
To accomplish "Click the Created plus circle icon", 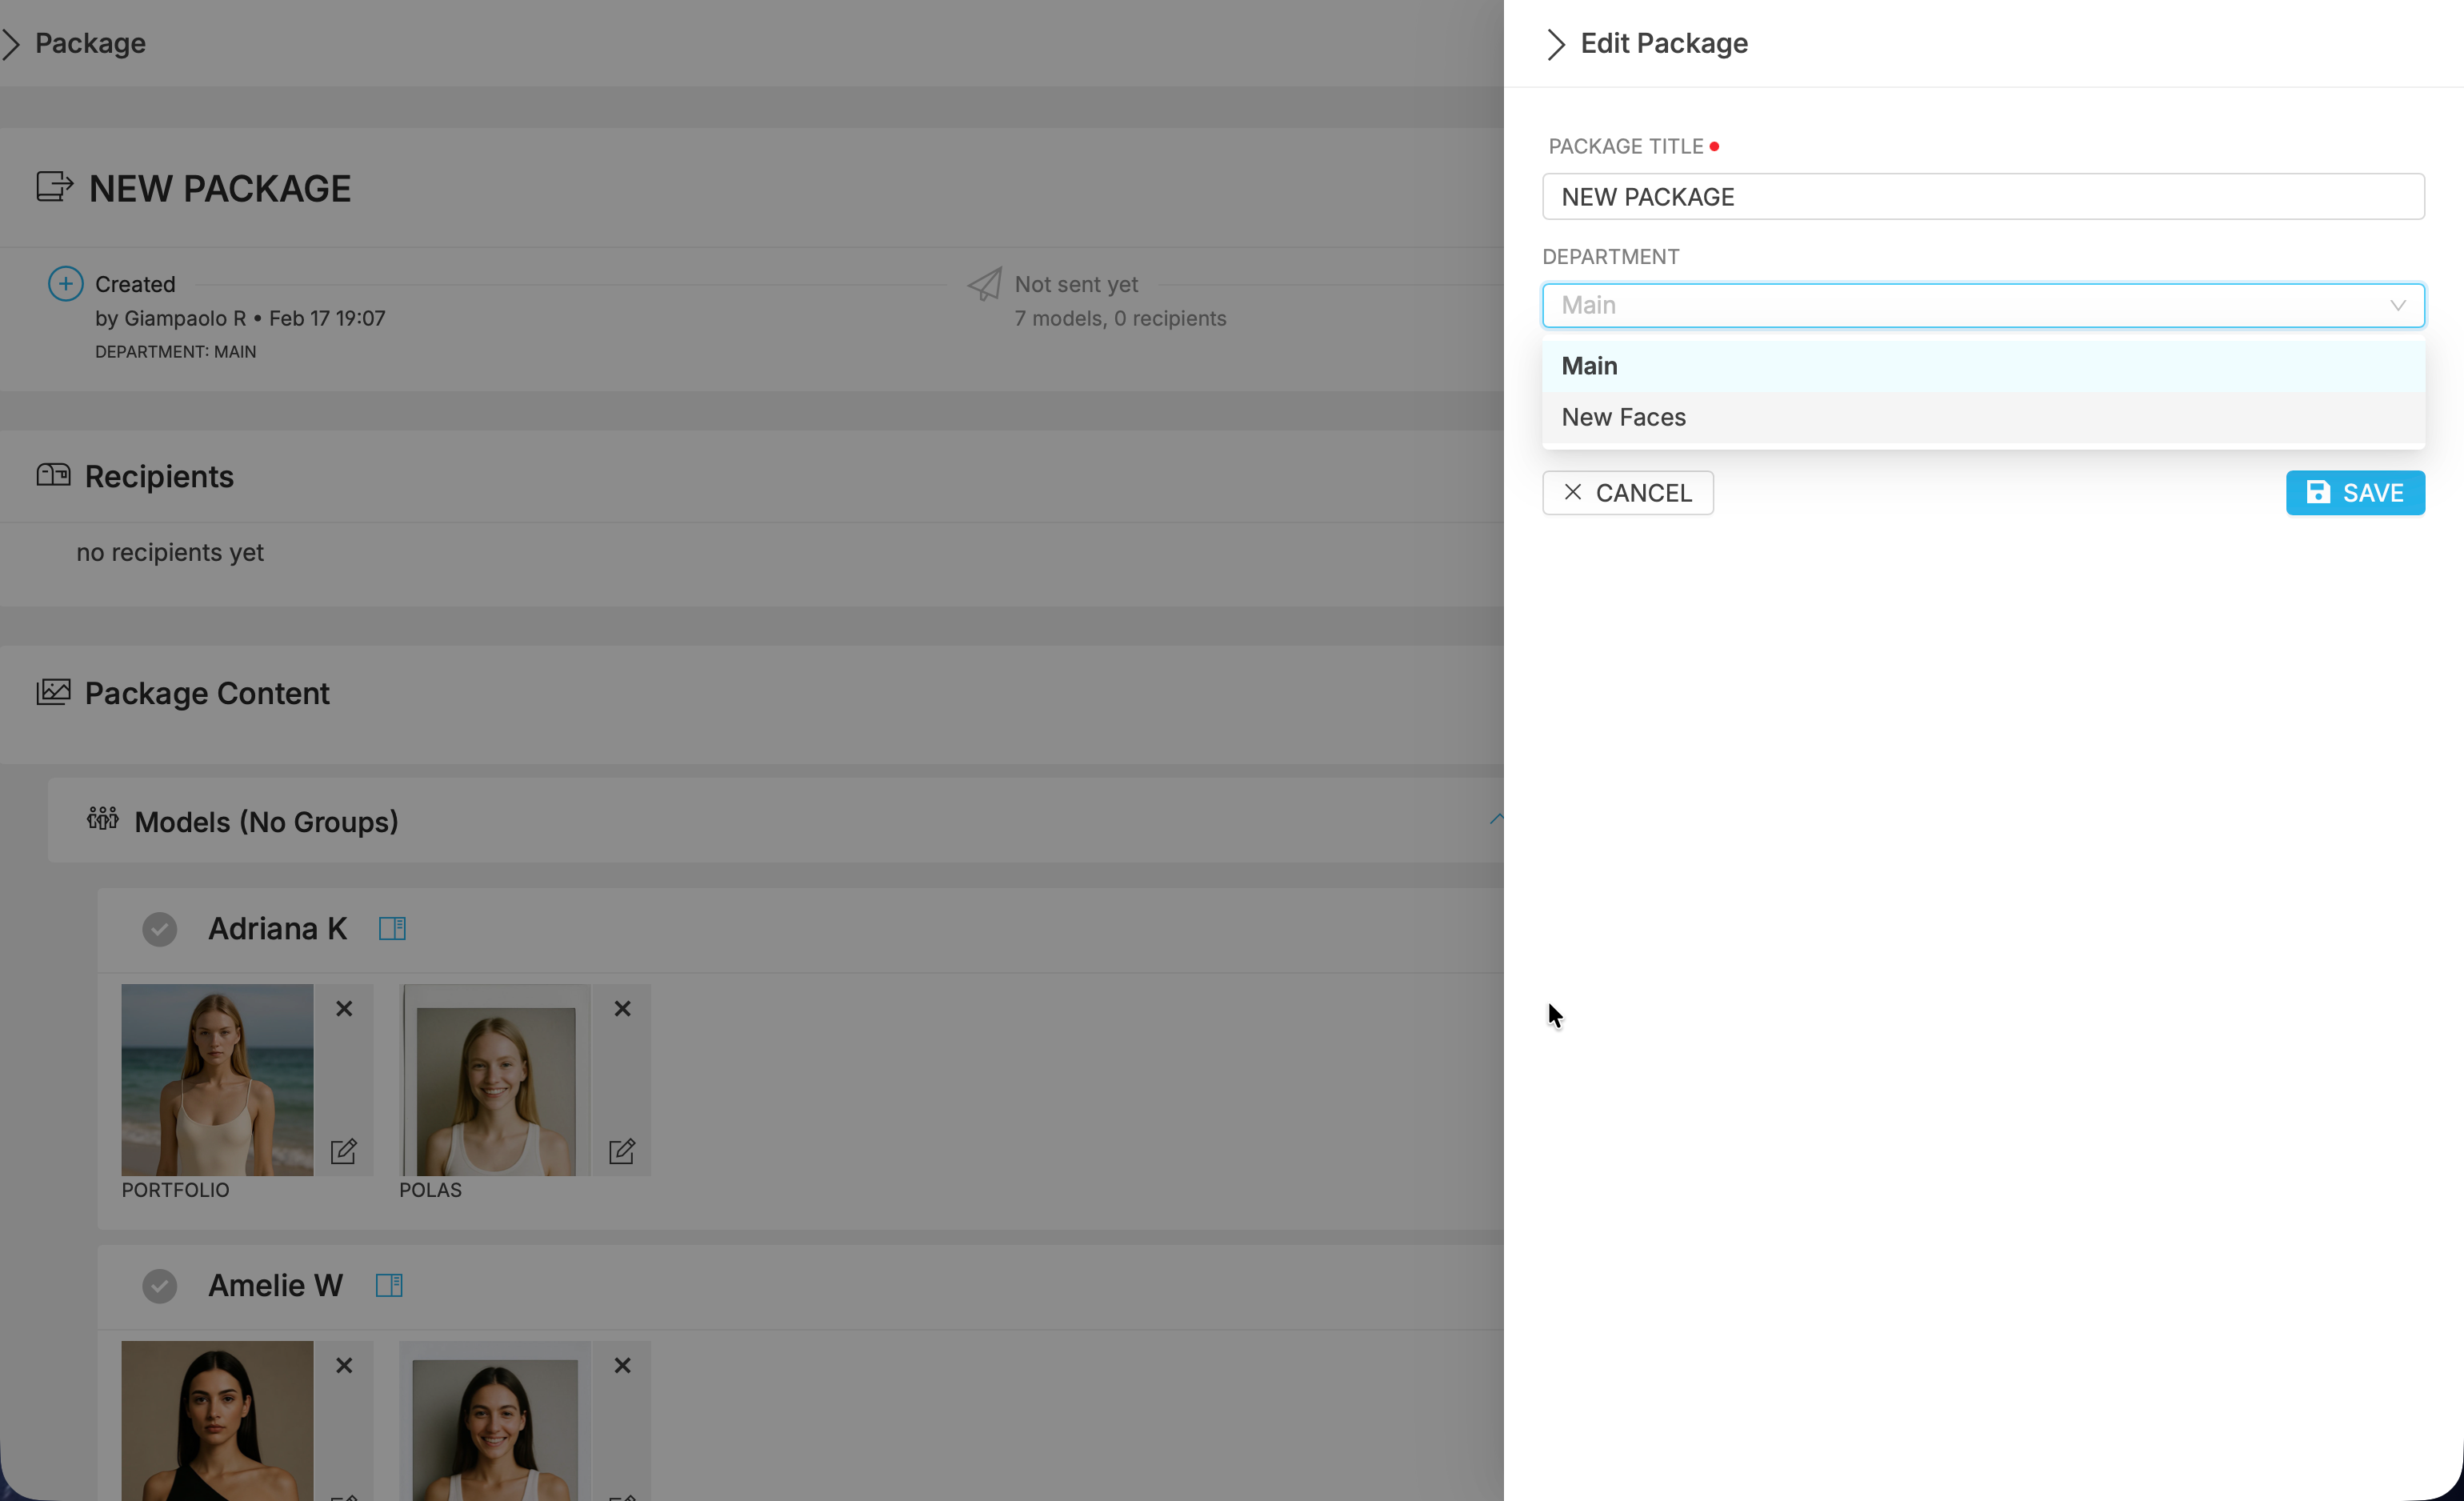I will (x=66, y=284).
